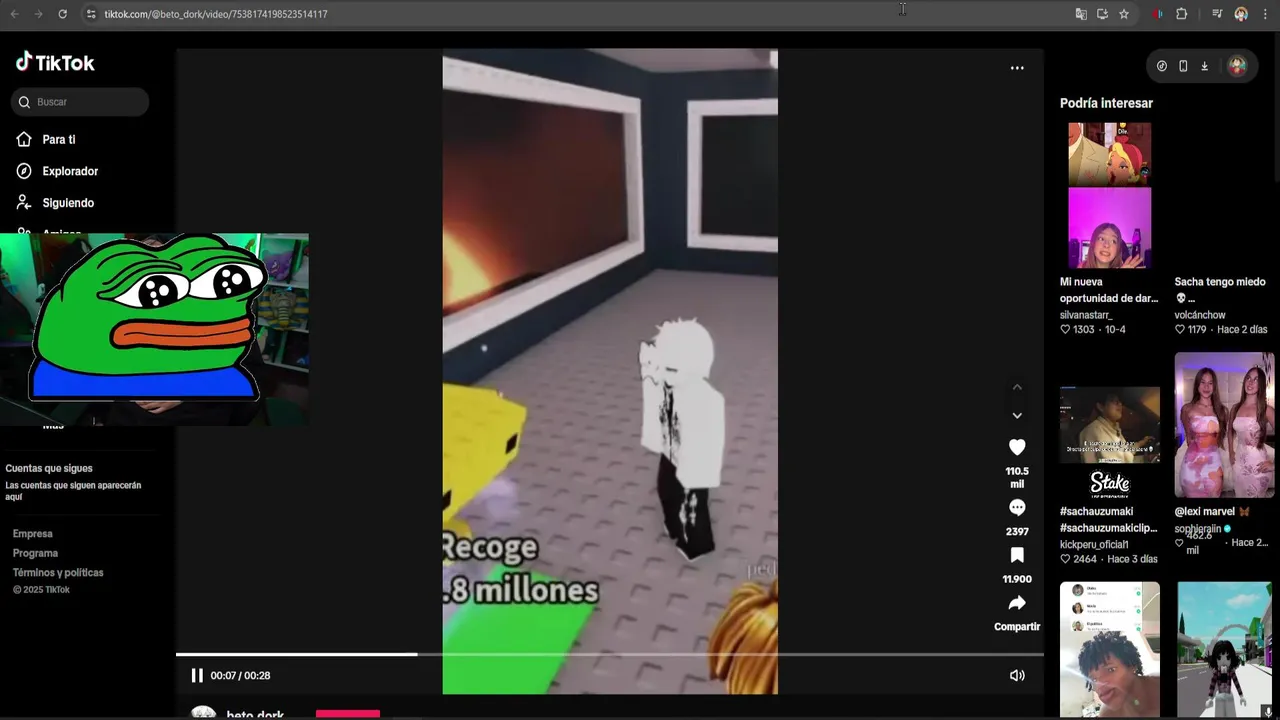The width and height of the screenshot is (1280, 720).
Task: Click the main video player
Action: [x=610, y=371]
